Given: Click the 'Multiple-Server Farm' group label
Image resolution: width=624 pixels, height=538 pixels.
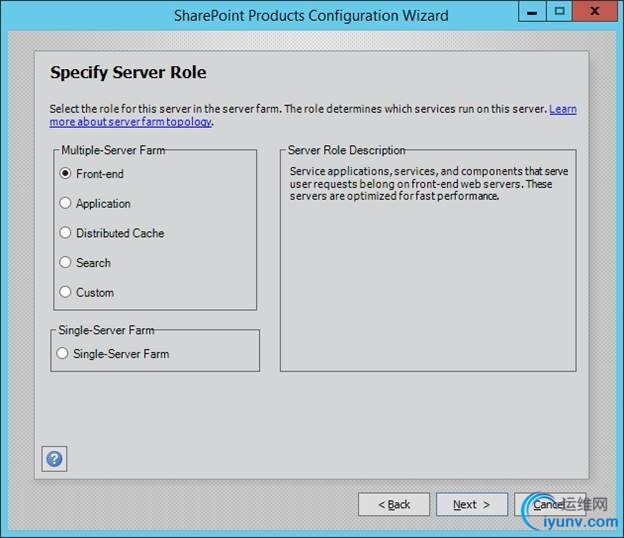Looking at the screenshot, I should 113,150.
